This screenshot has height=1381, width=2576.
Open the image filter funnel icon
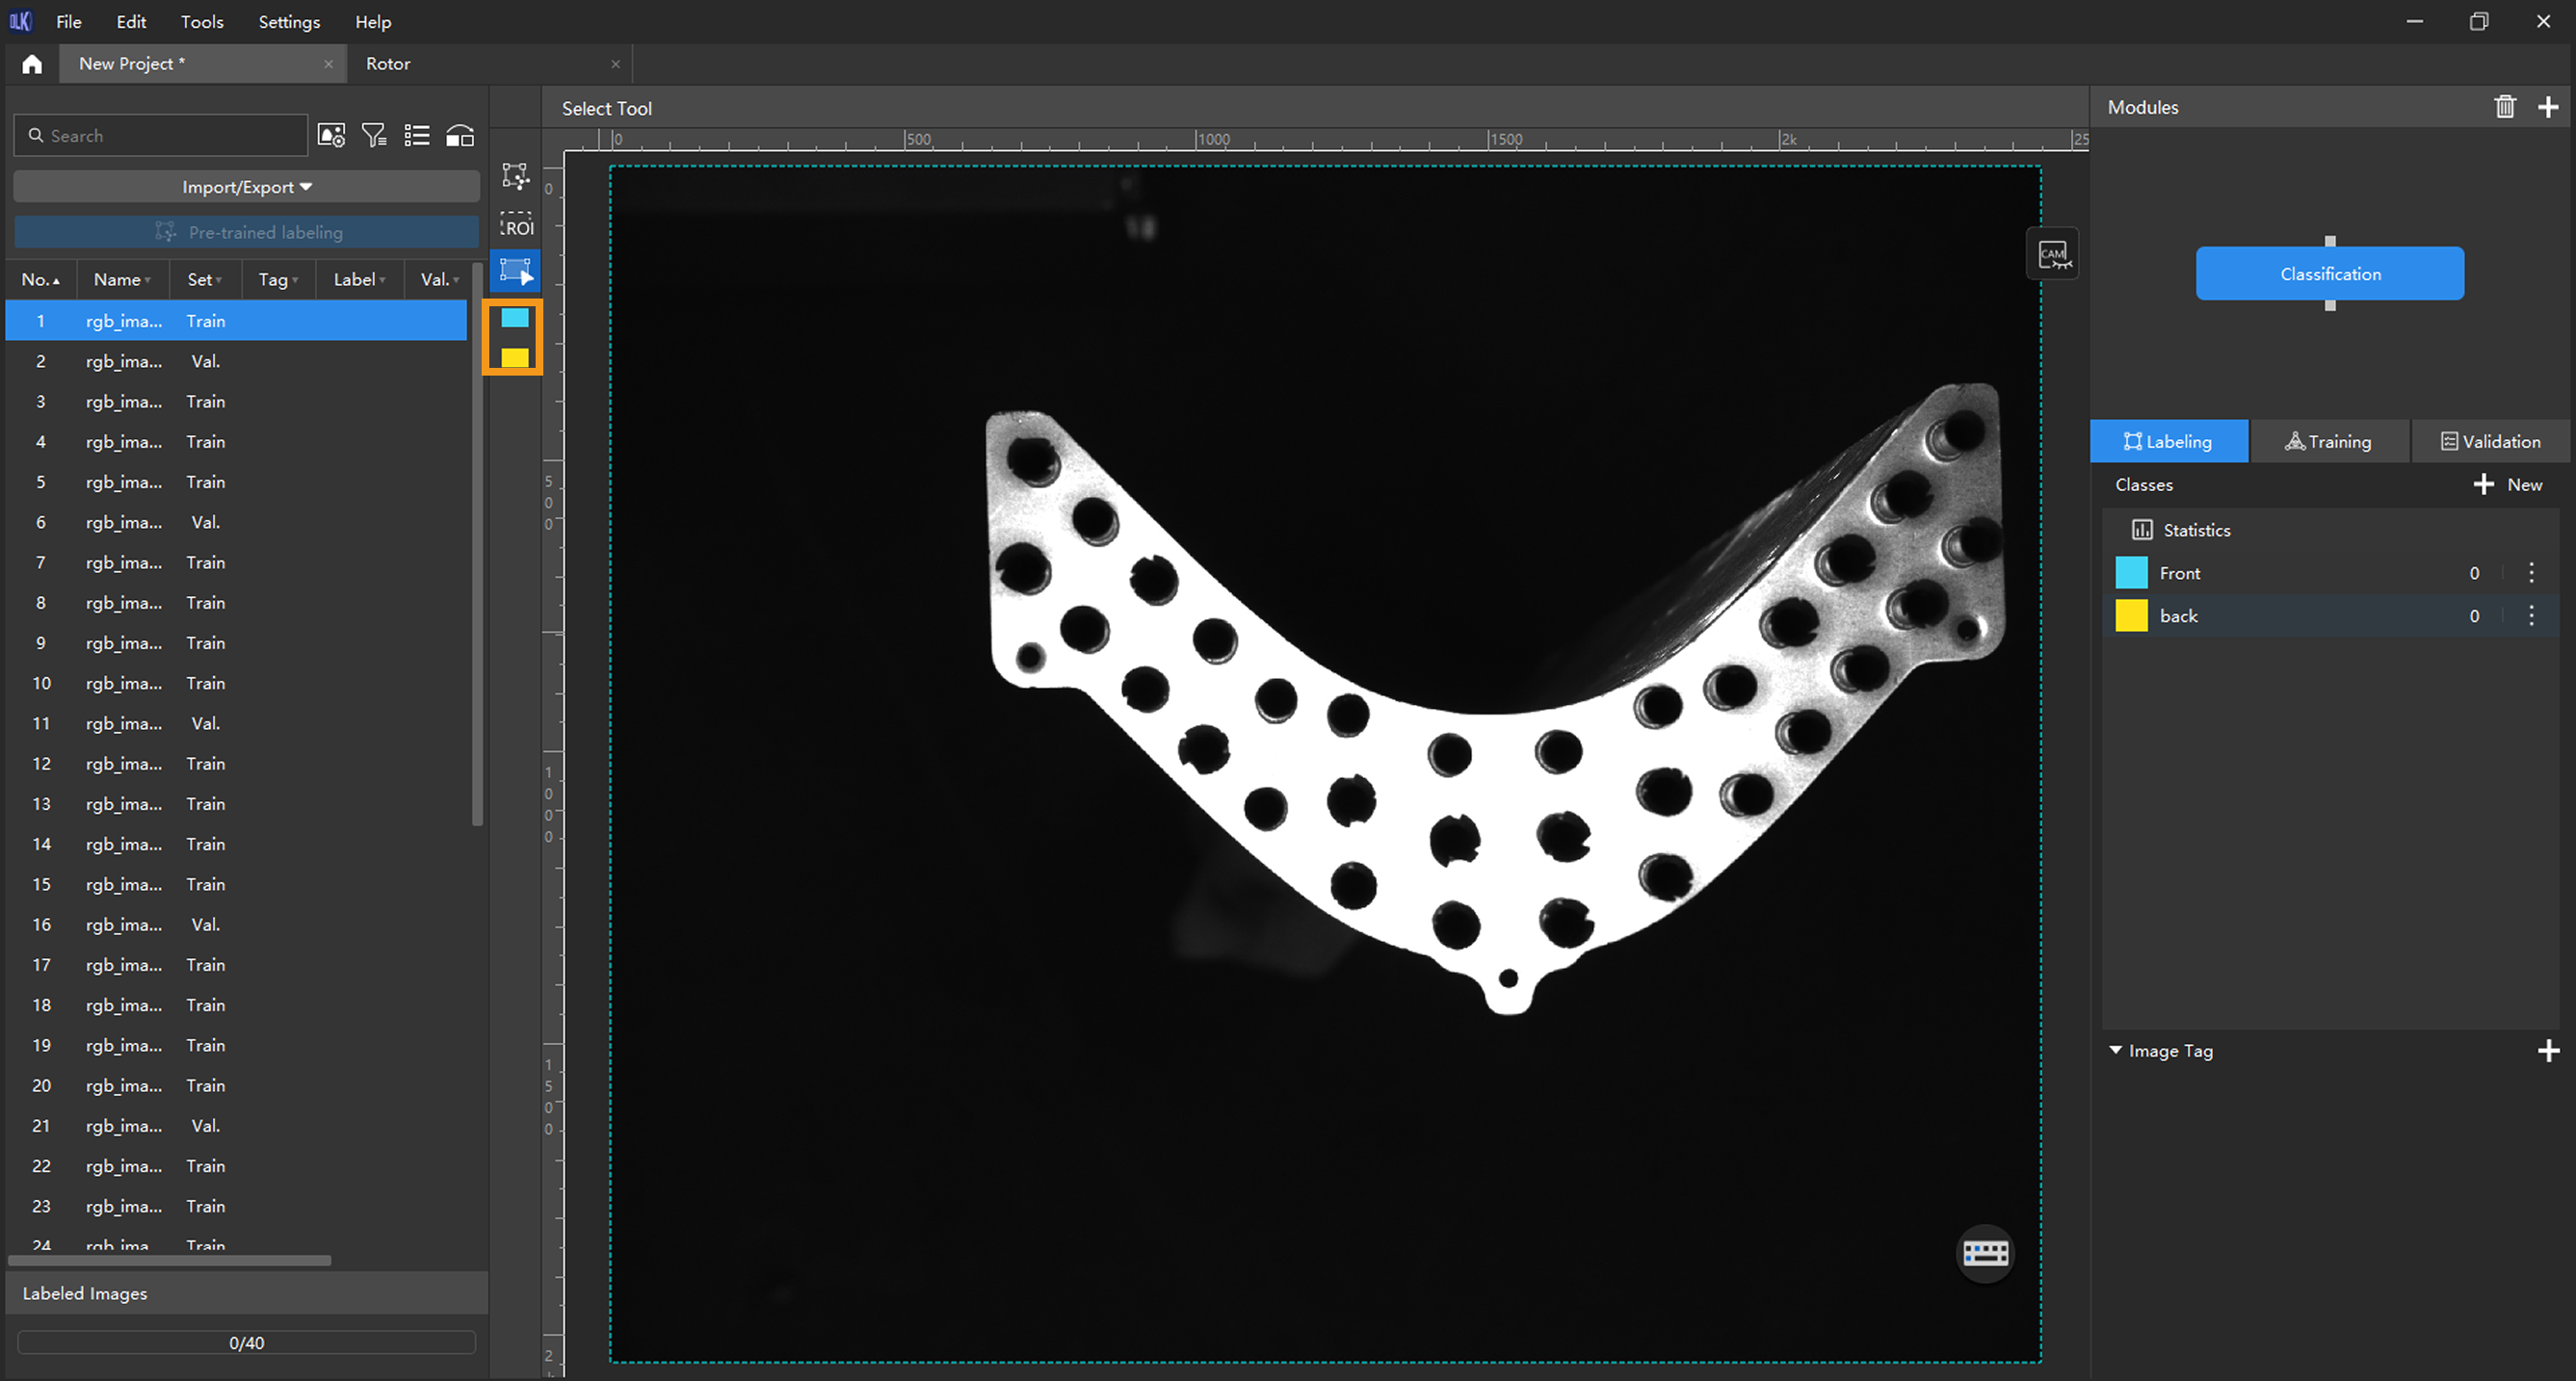click(x=374, y=136)
